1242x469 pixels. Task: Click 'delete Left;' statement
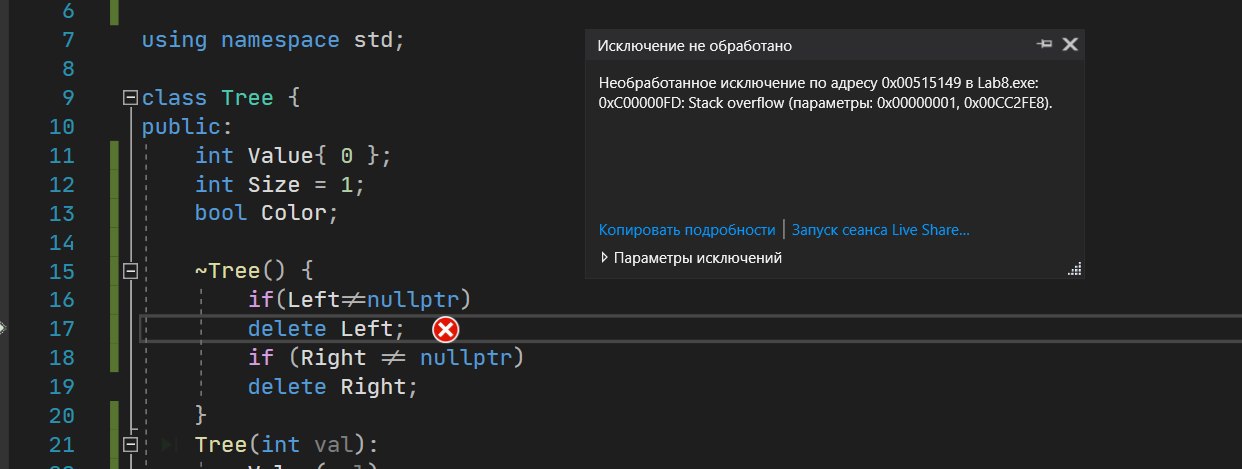[327, 329]
